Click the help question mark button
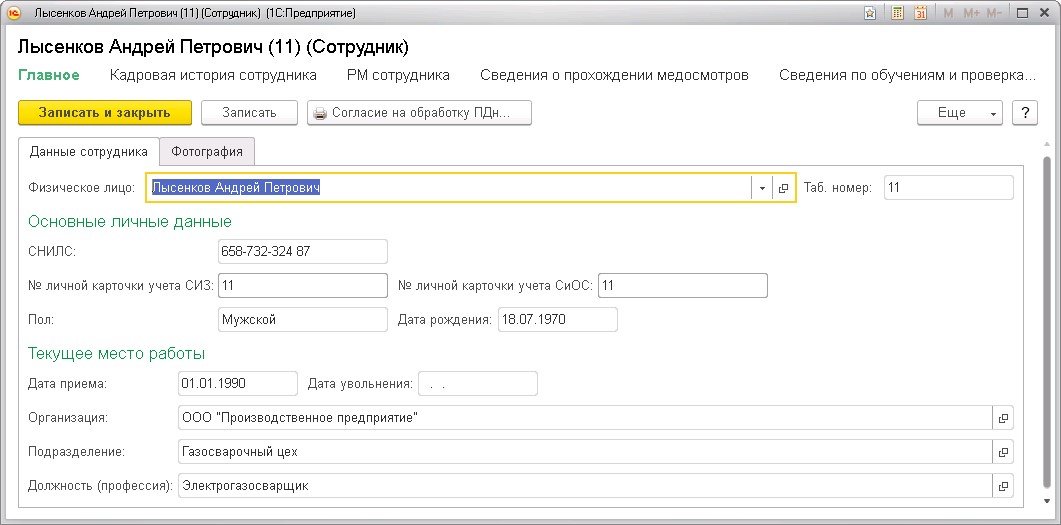1061x525 pixels. point(1024,113)
